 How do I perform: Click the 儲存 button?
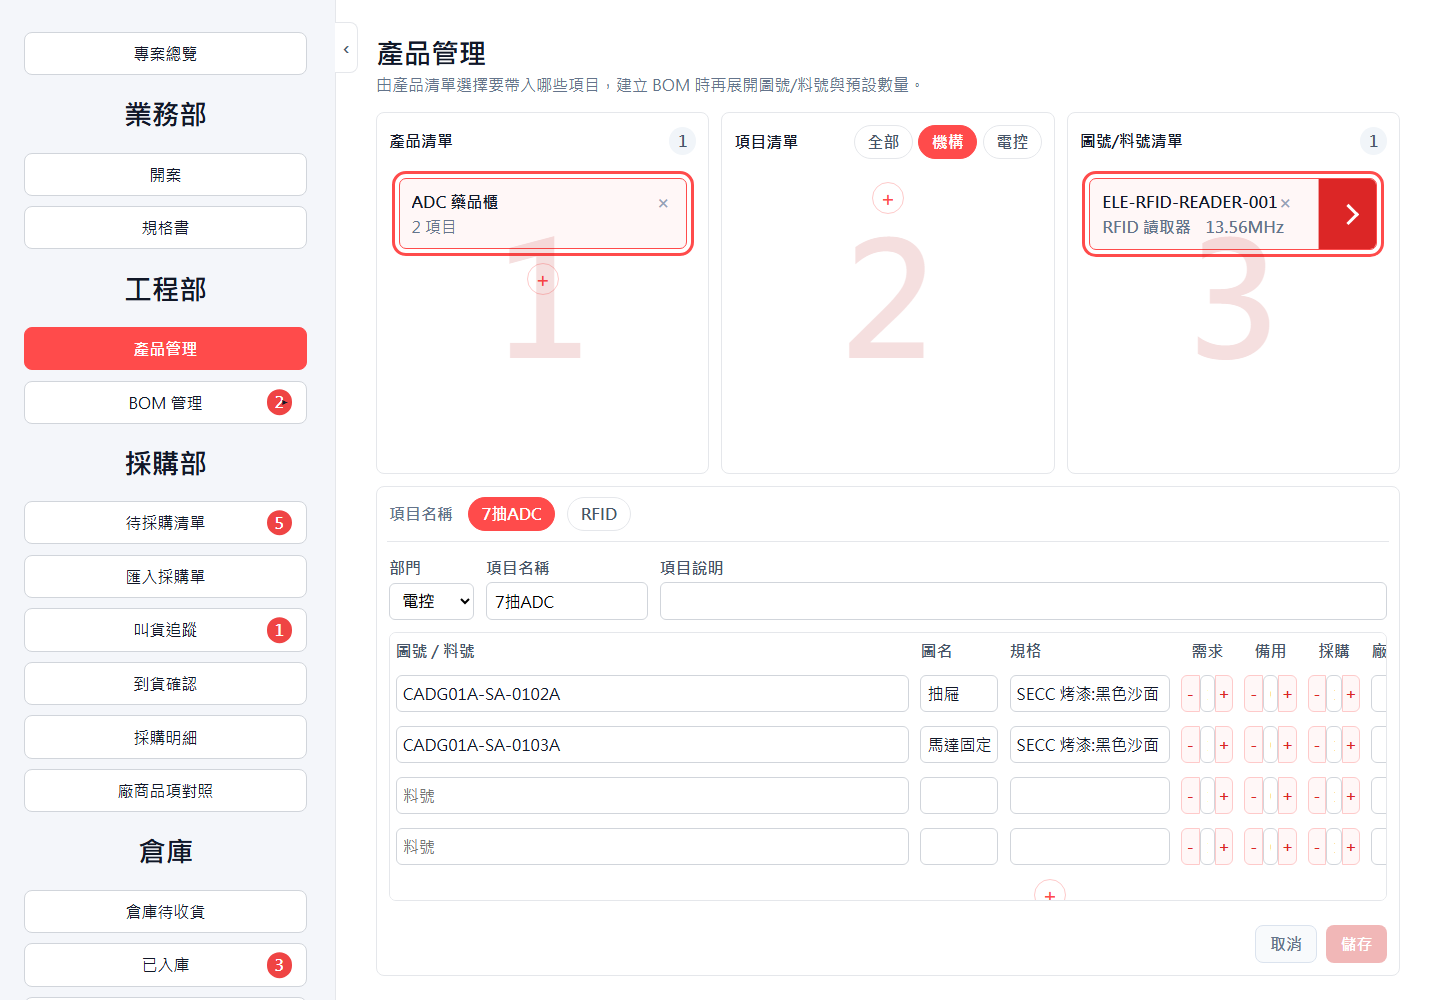1356,944
